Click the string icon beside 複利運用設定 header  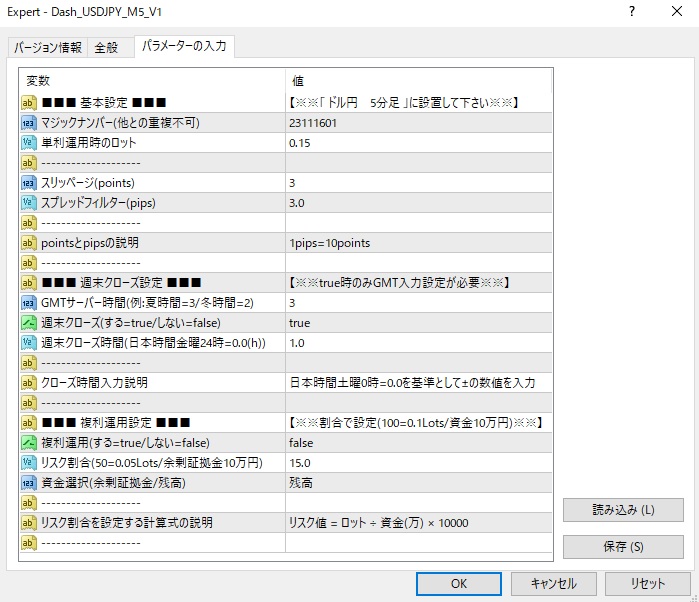(29, 423)
